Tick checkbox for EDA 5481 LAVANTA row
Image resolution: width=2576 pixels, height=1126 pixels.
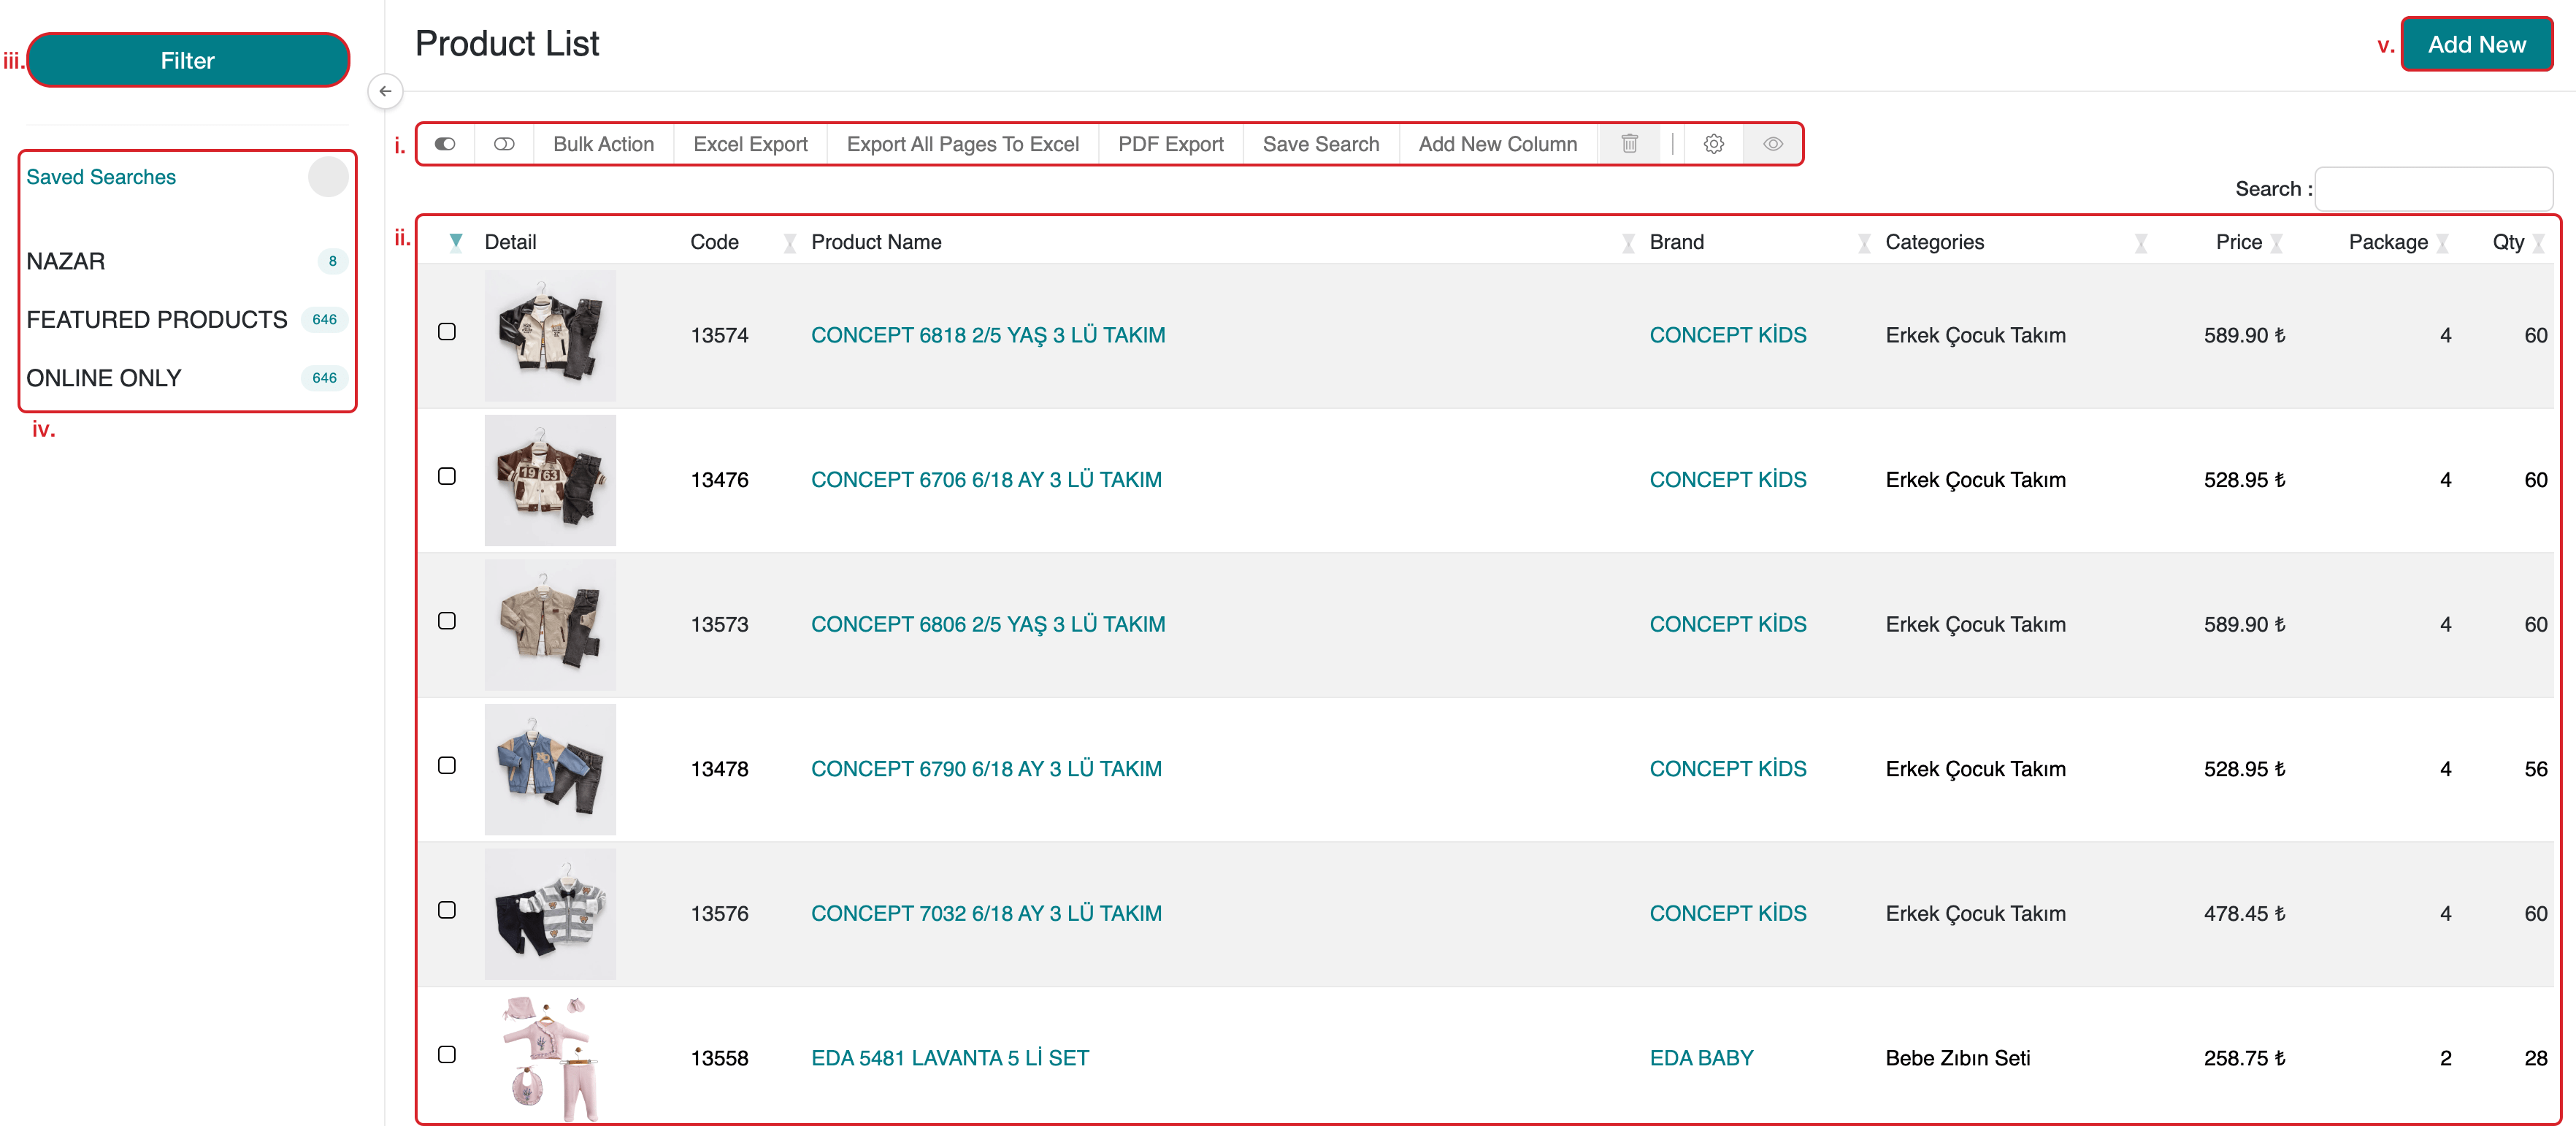tap(447, 1055)
